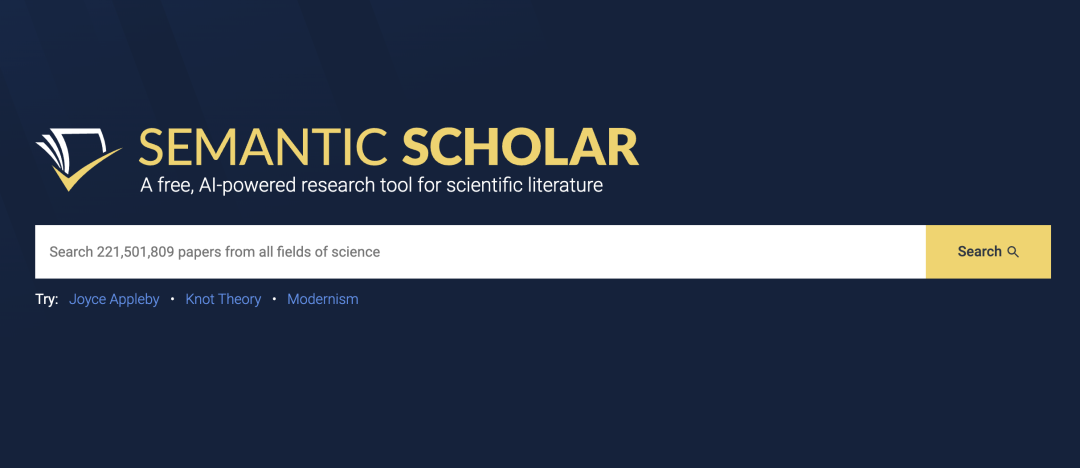Click the bullet between Knot Theory and Modernism
The image size is (1080, 468).
click(274, 299)
